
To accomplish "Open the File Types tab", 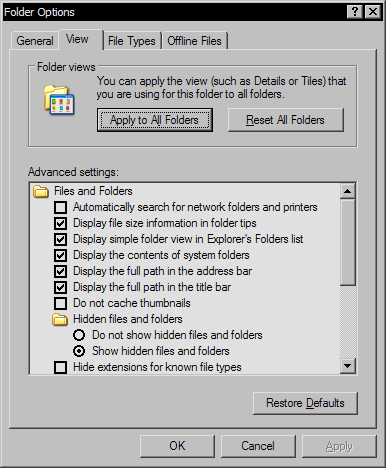I will coord(132,41).
